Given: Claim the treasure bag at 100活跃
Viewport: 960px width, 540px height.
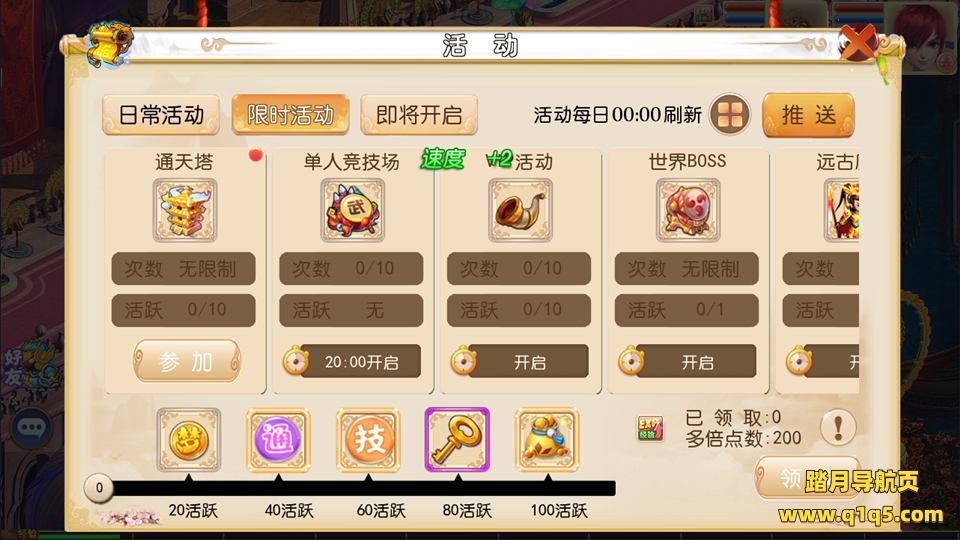Looking at the screenshot, I should 547,440.
